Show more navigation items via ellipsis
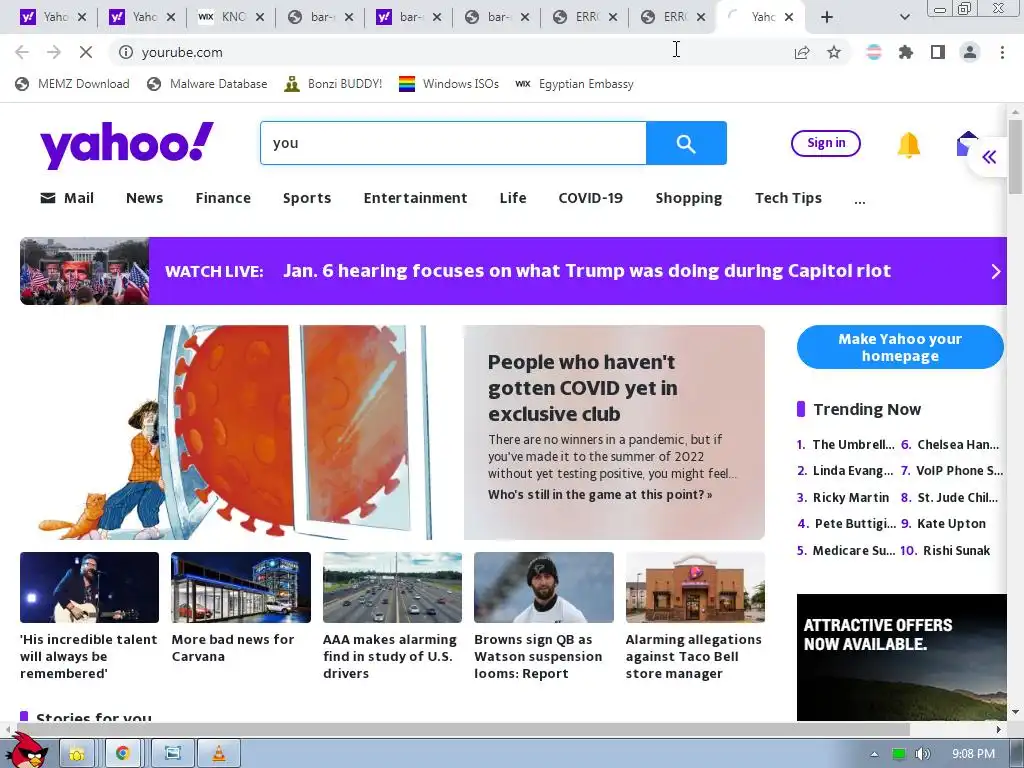This screenshot has width=1024, height=768. pos(859,200)
